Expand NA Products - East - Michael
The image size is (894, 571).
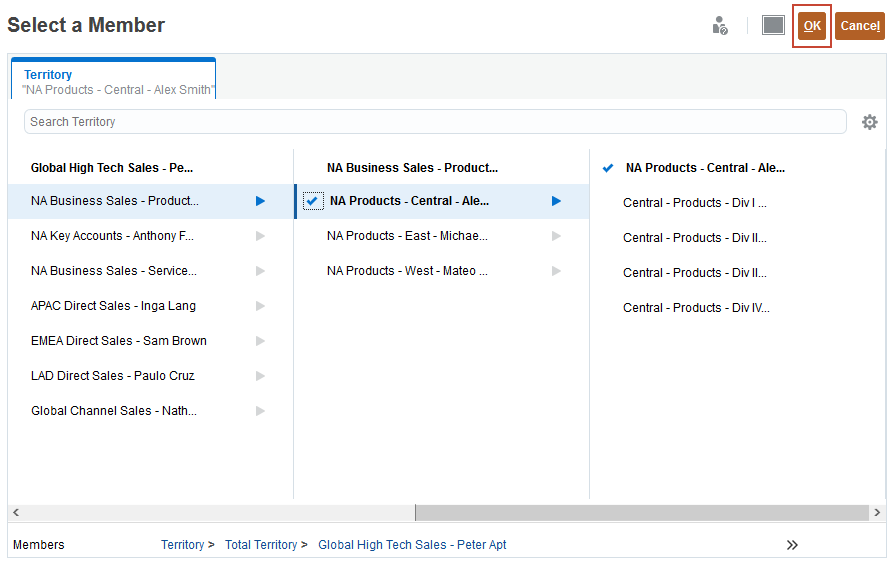[x=556, y=236]
